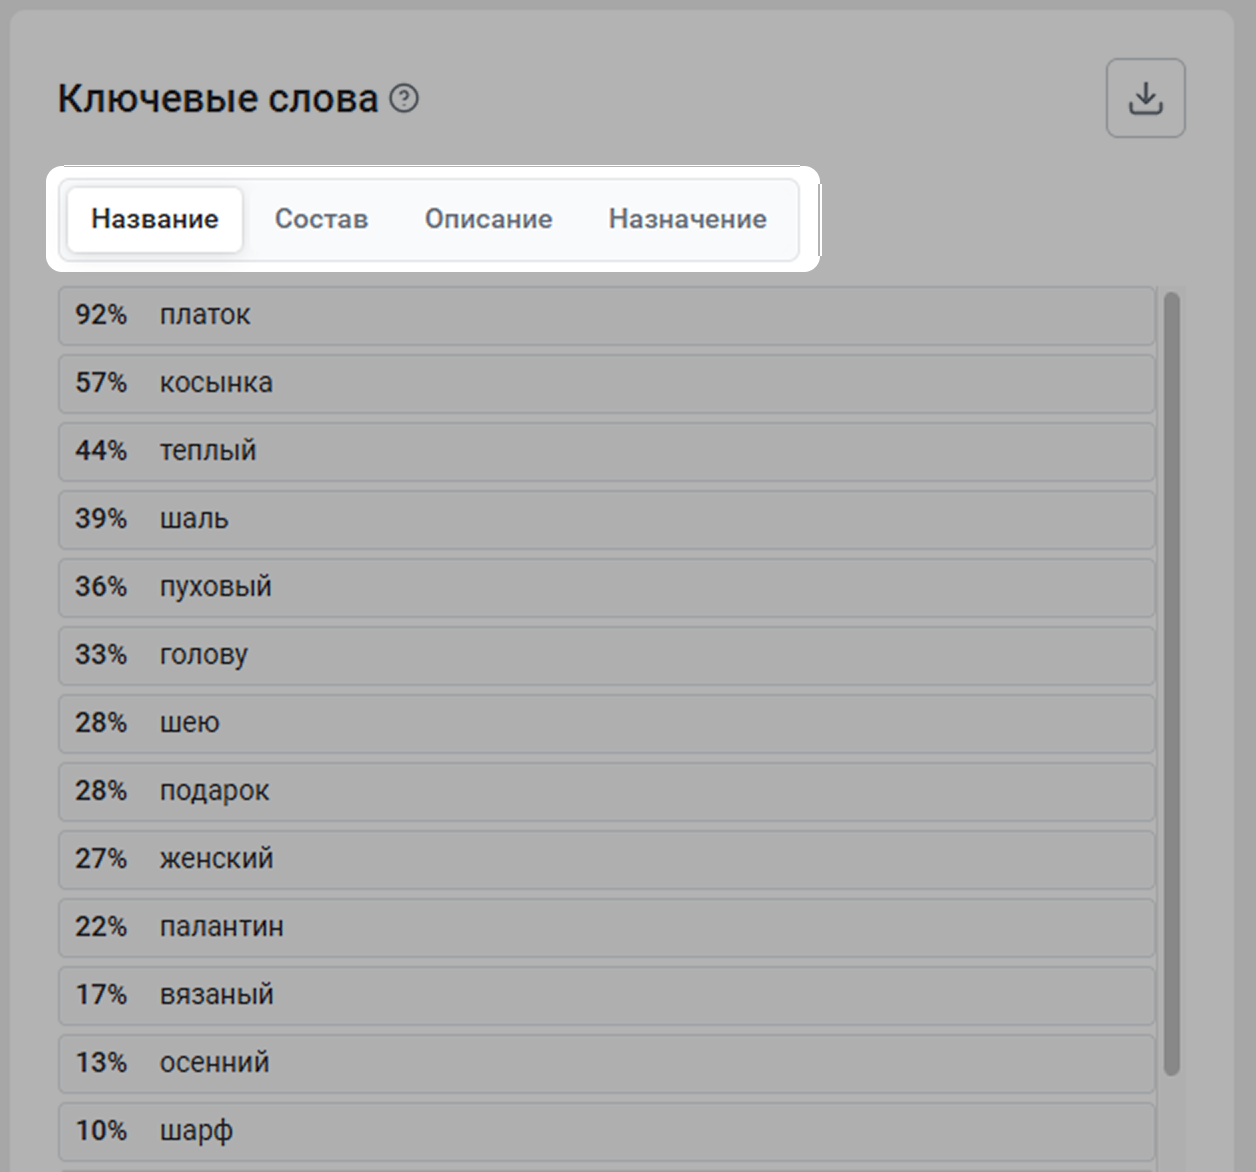Click the vertical scrollbar of keyword list
This screenshot has height=1172, width=1256.
click(x=1172, y=680)
